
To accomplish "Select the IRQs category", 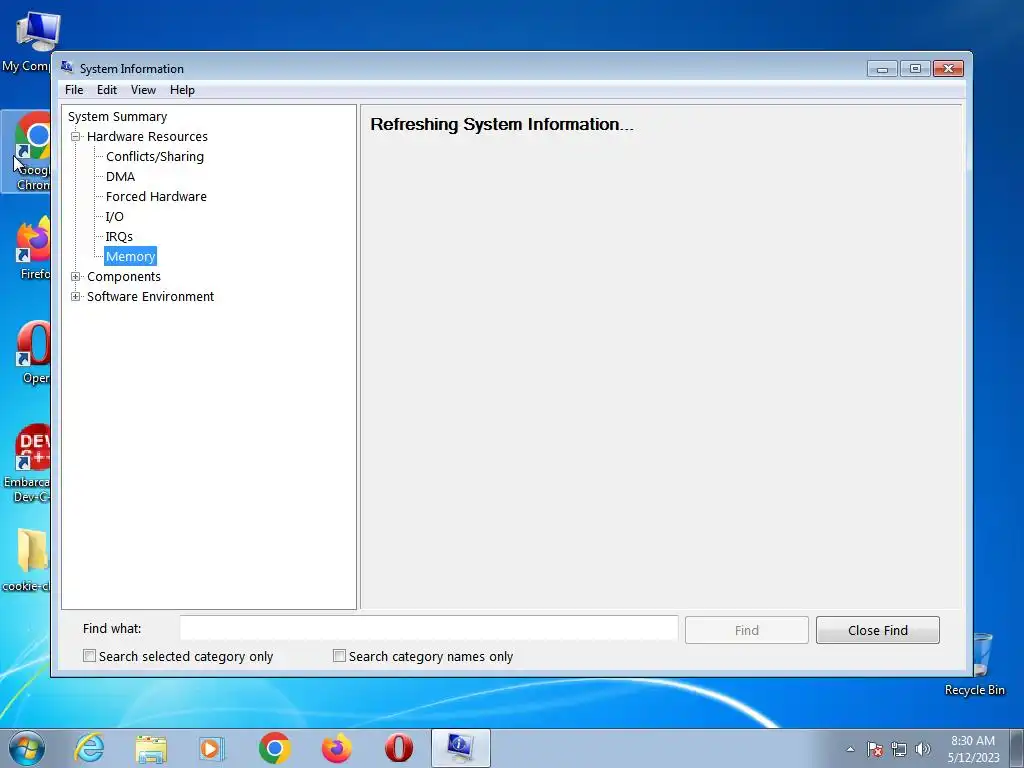I will click(x=119, y=236).
